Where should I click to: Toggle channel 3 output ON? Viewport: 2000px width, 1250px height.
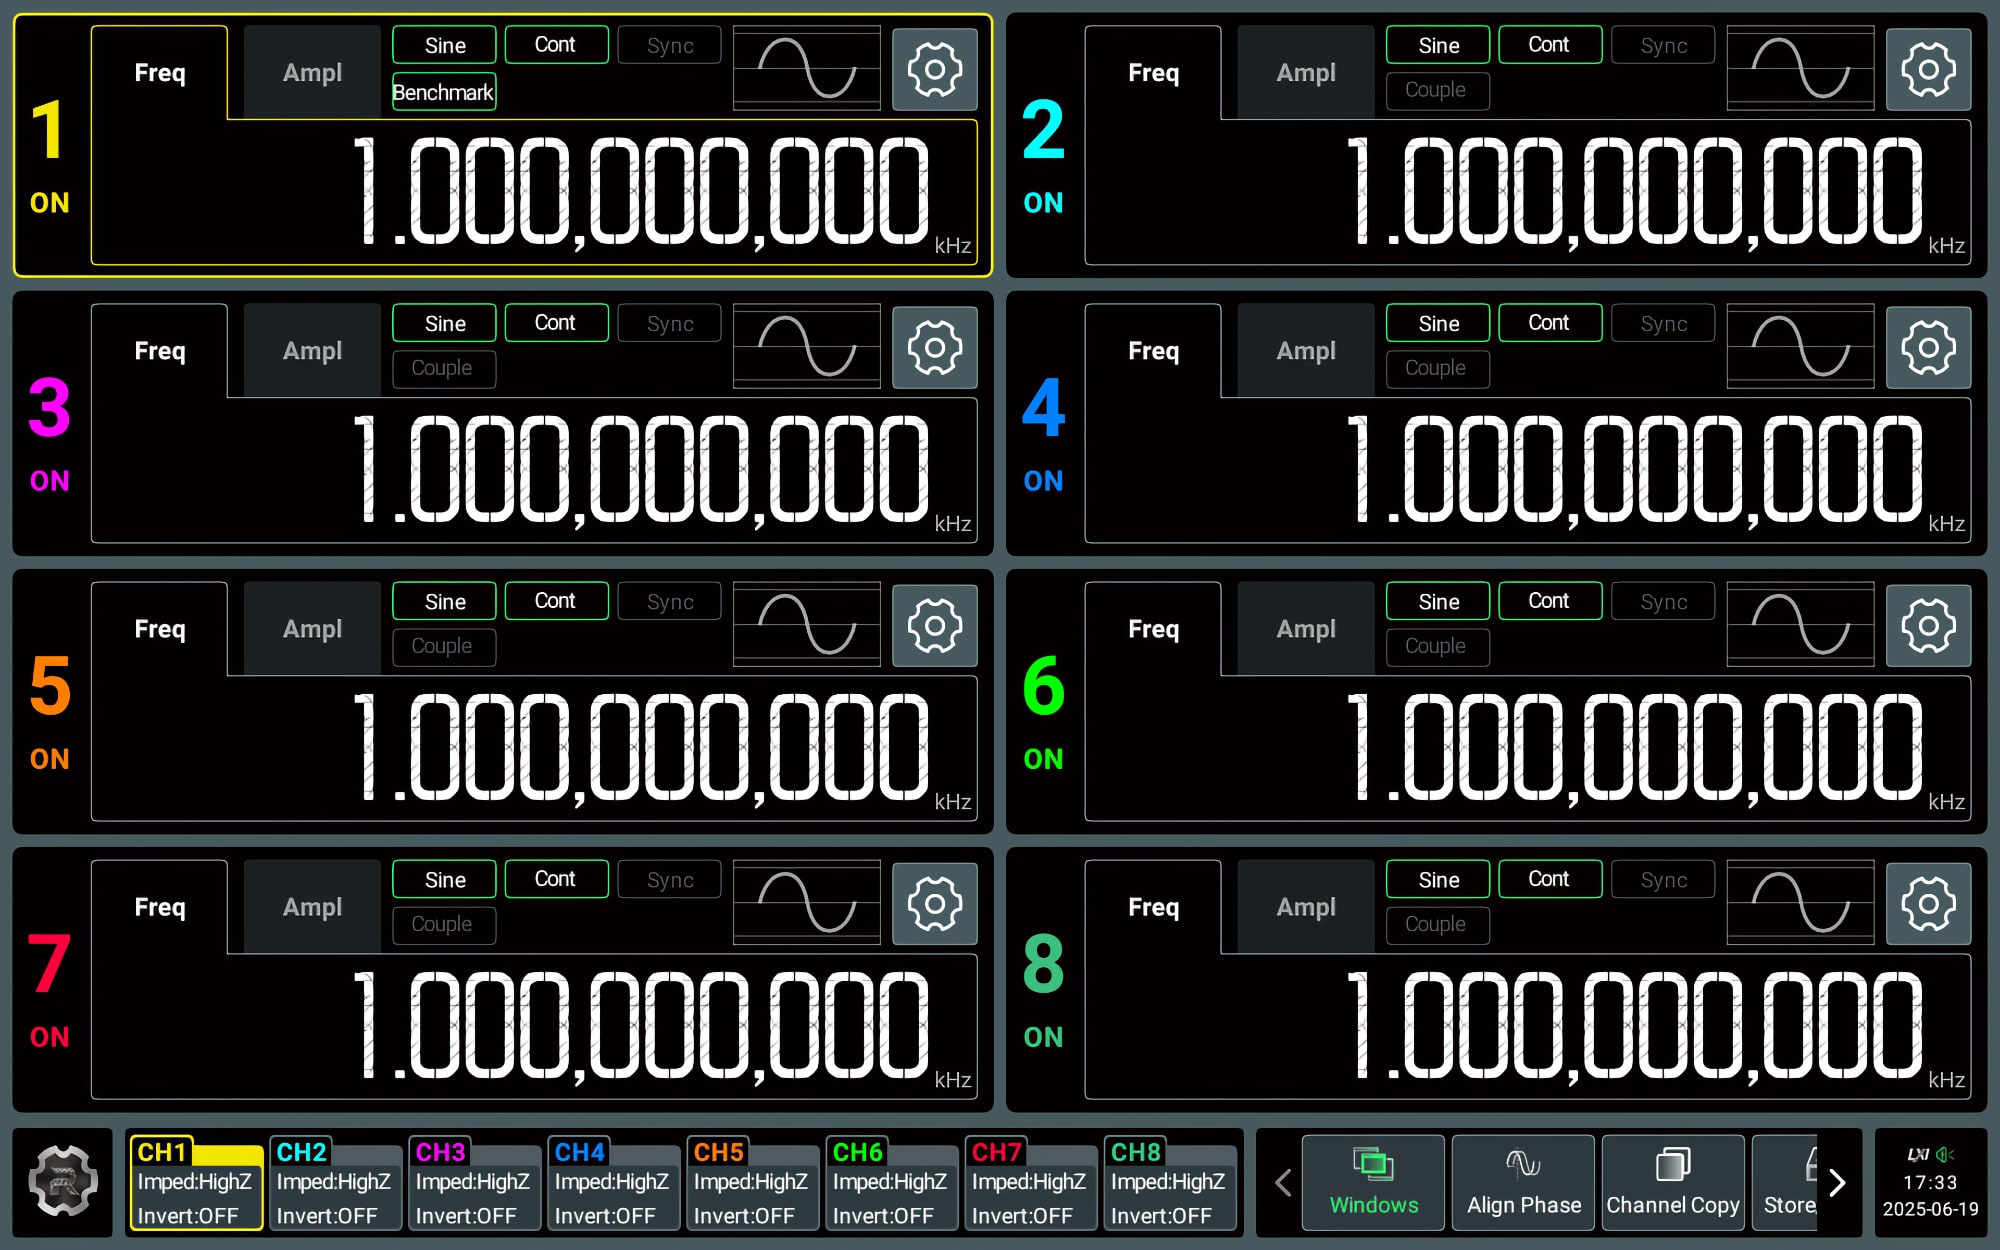[x=49, y=481]
